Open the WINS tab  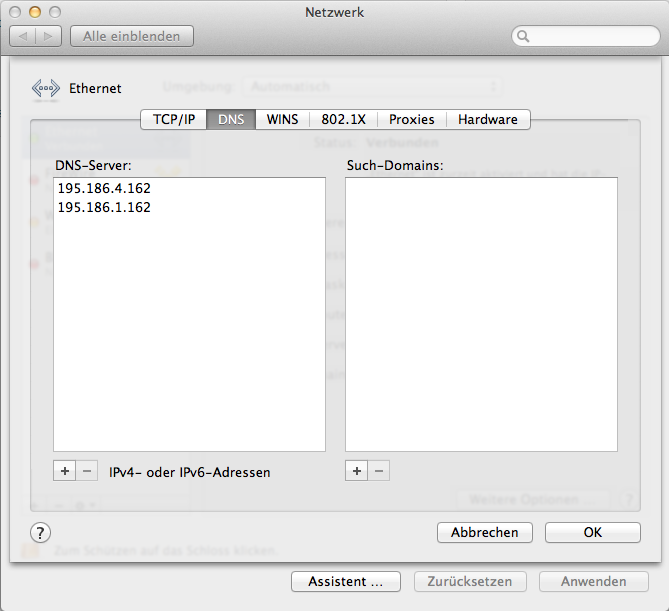pyautogui.click(x=282, y=119)
